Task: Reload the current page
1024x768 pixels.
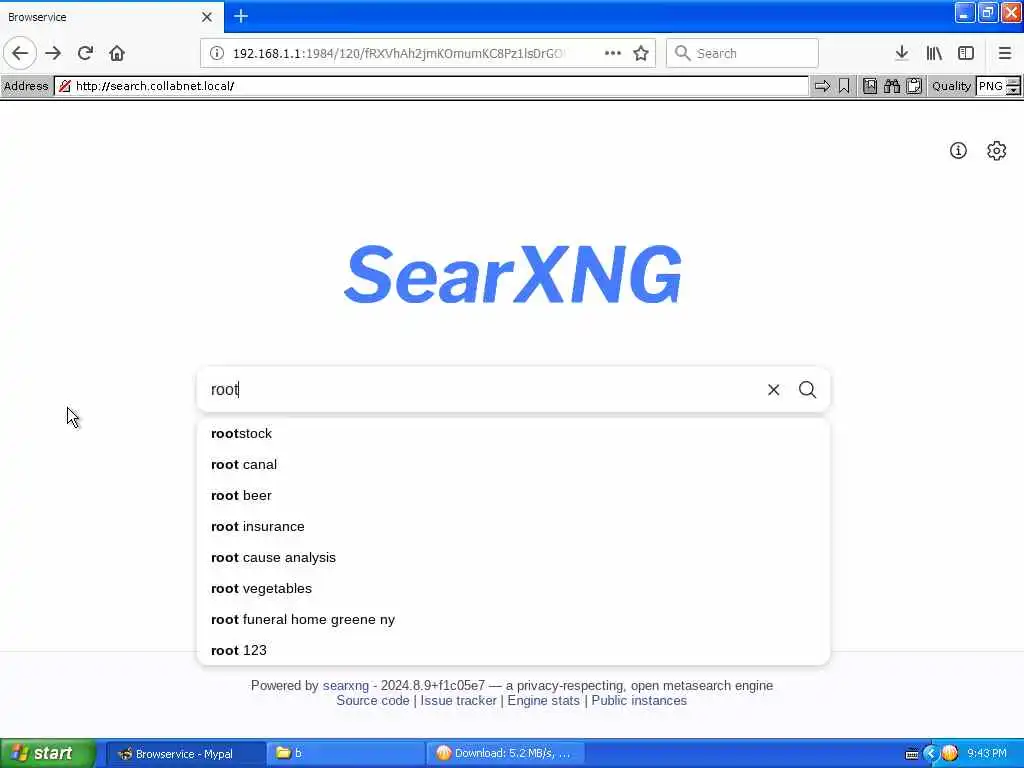Action: pyautogui.click(x=85, y=53)
